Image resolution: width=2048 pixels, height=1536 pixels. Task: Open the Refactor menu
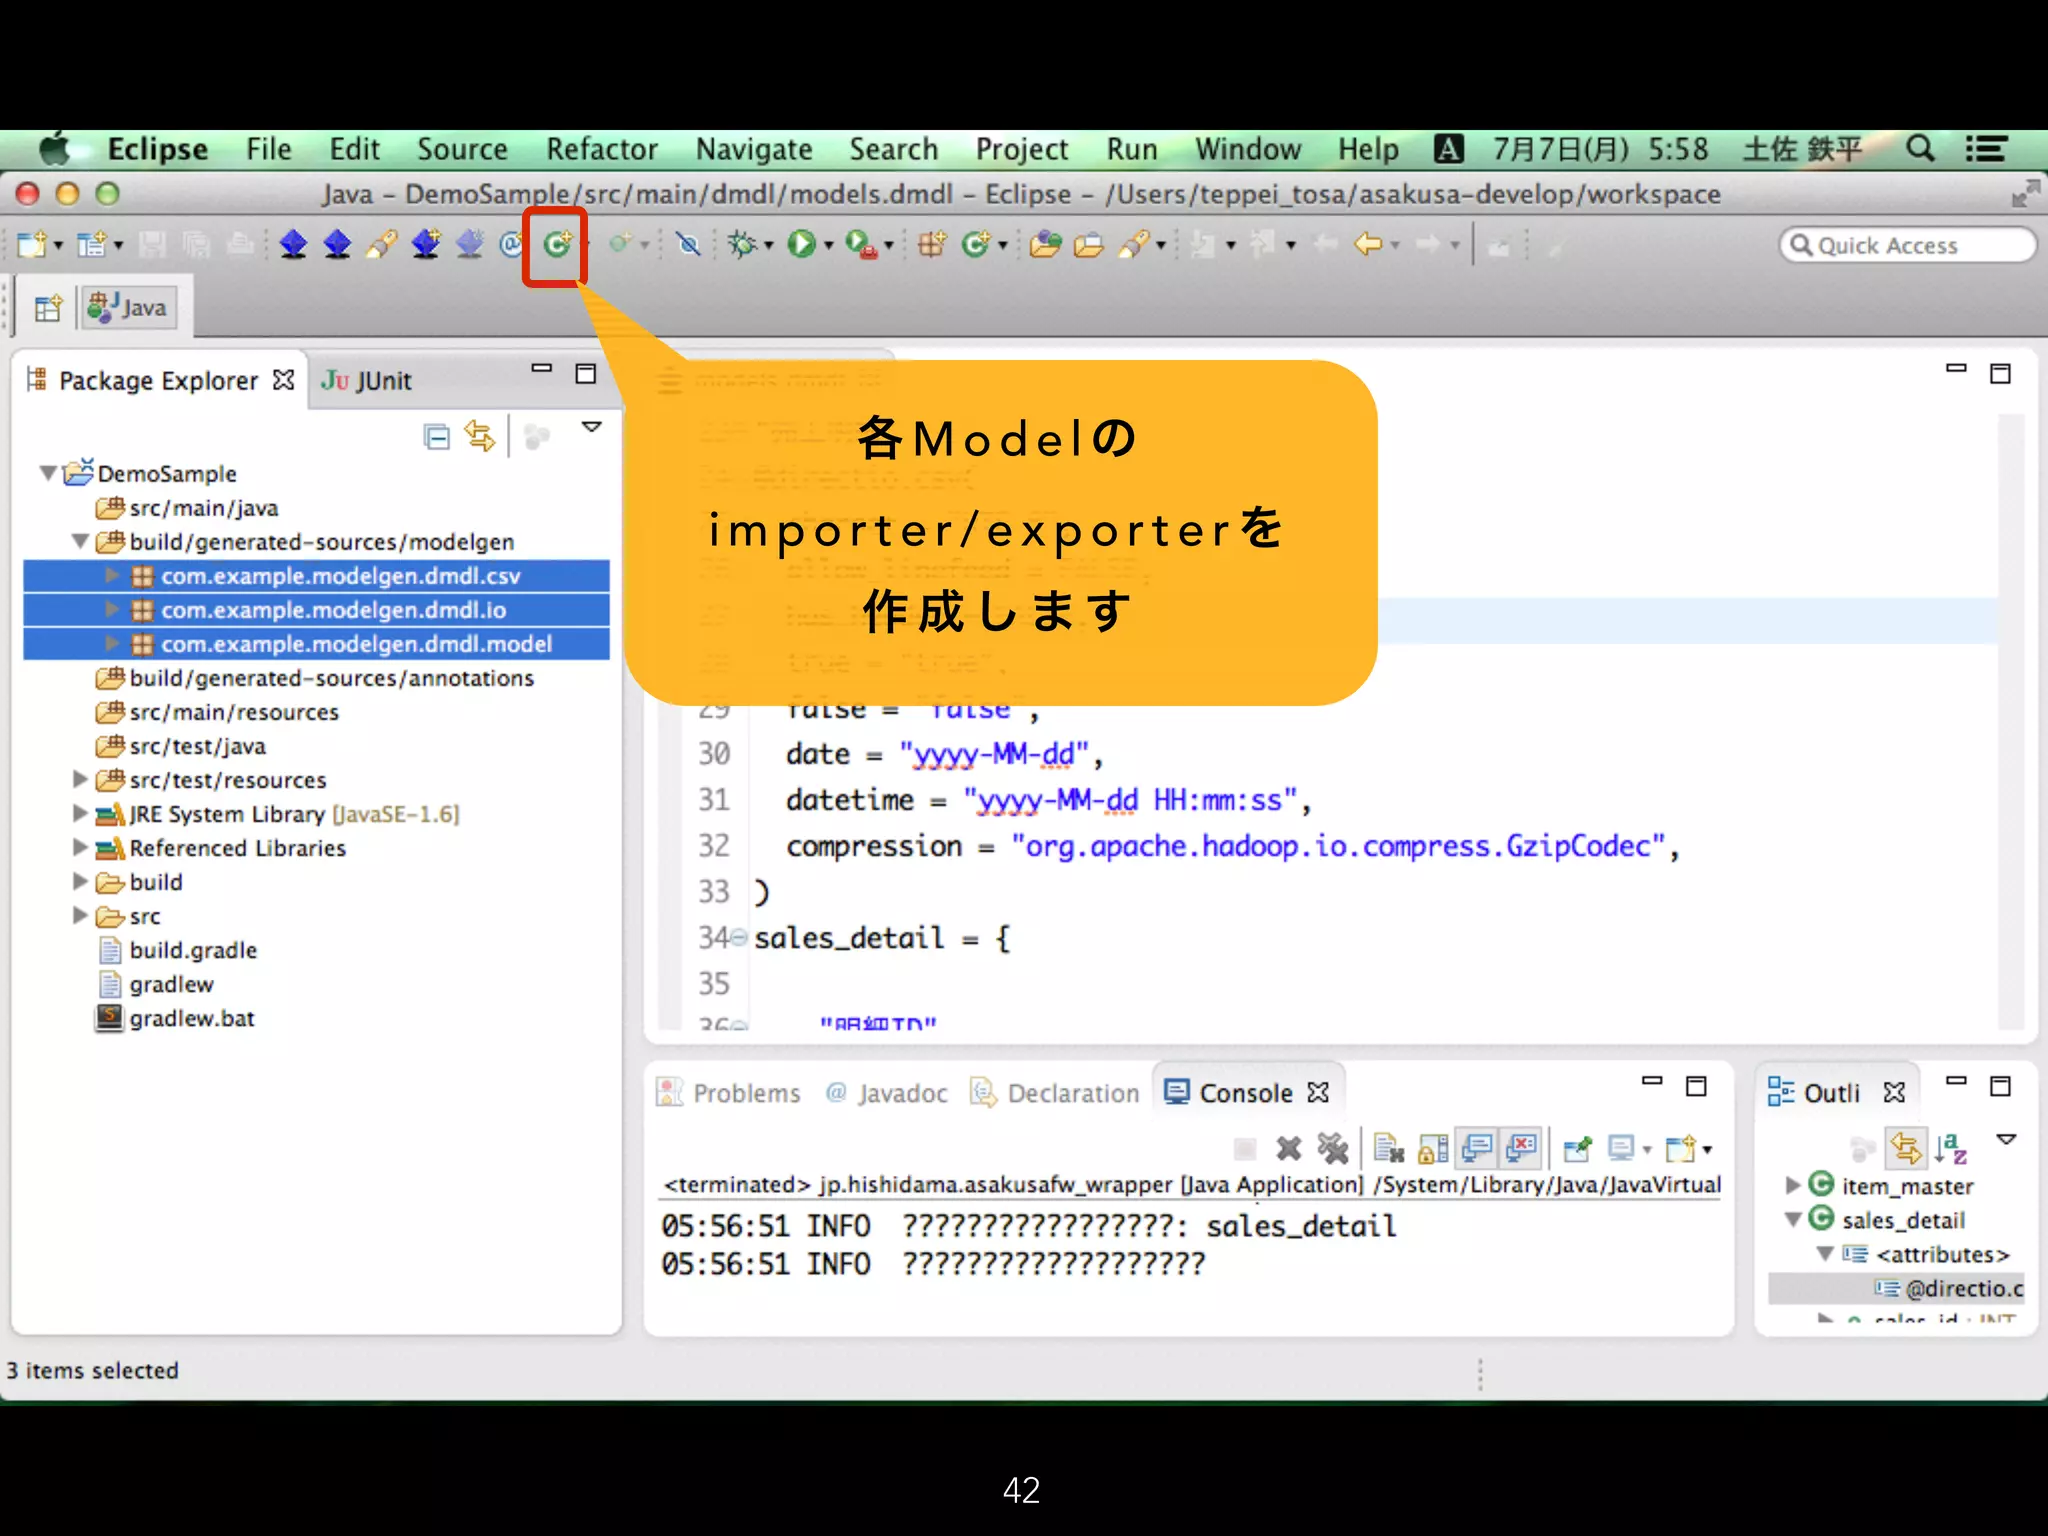601,149
